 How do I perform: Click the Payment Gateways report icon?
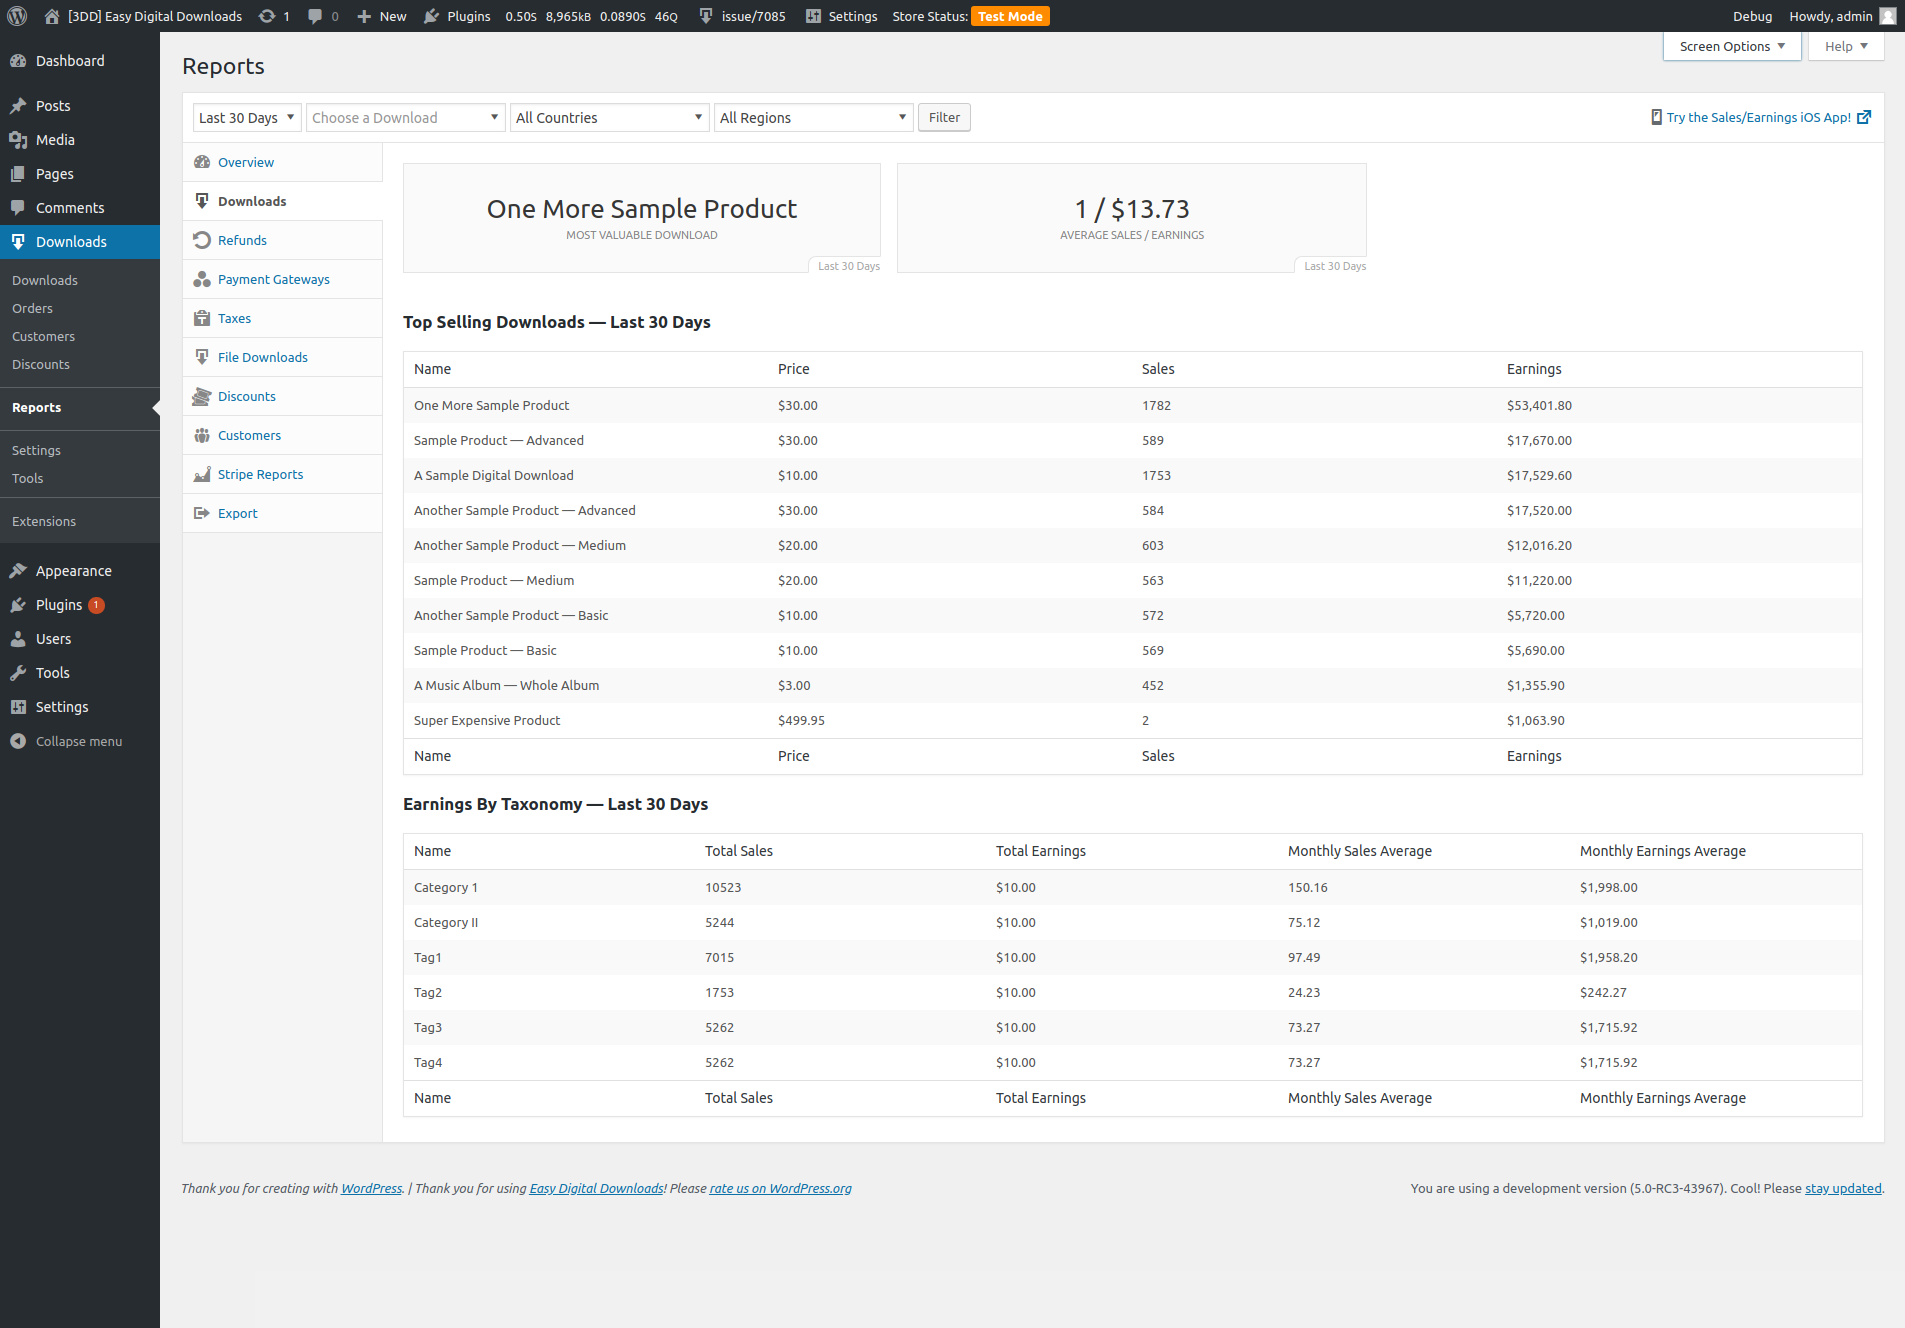(x=202, y=279)
